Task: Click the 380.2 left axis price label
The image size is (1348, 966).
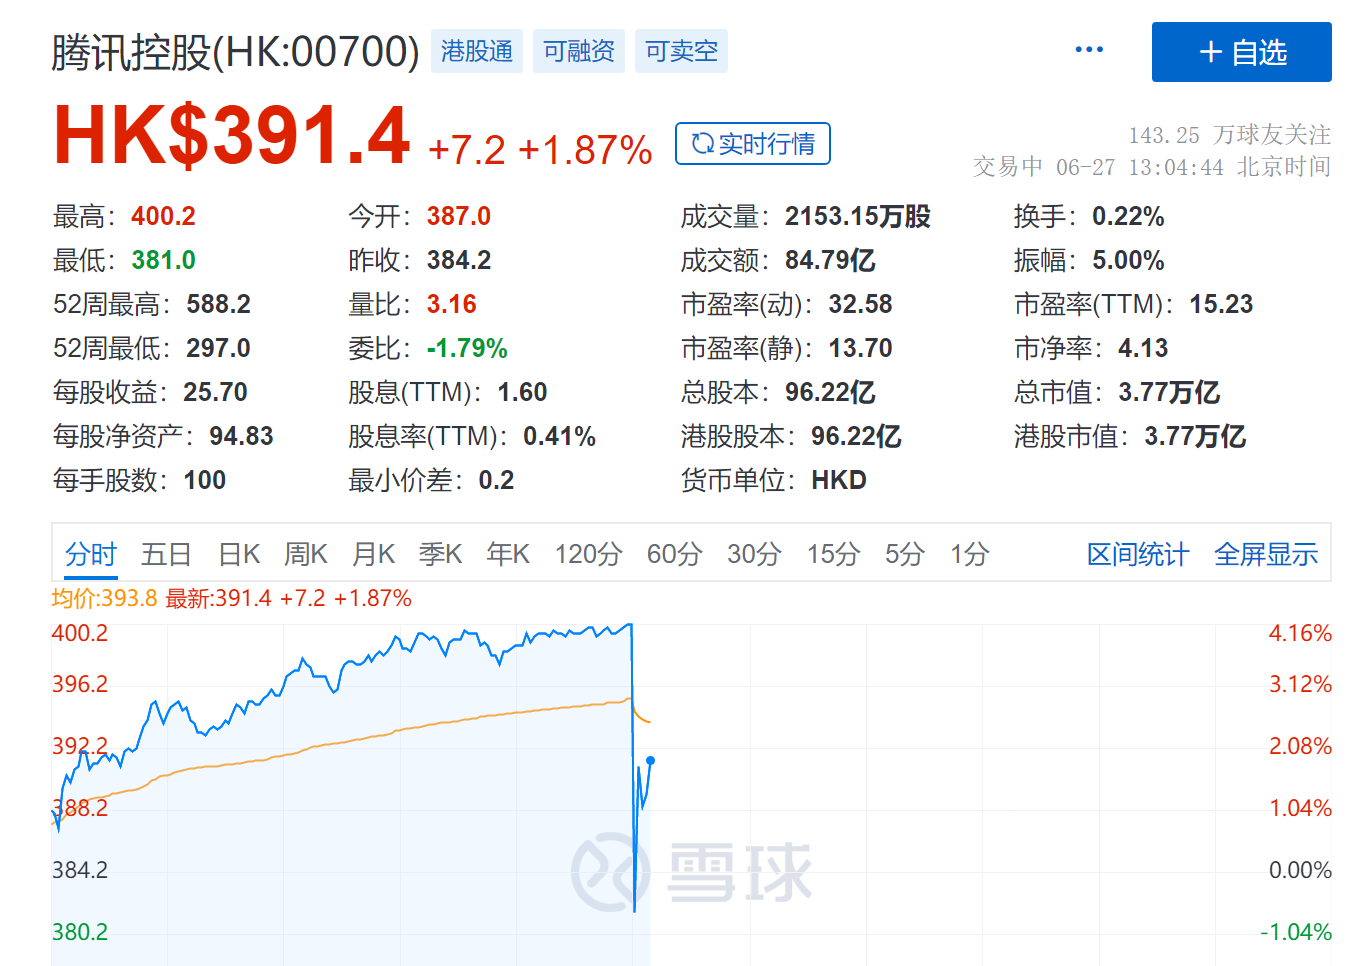Action: click(x=80, y=932)
